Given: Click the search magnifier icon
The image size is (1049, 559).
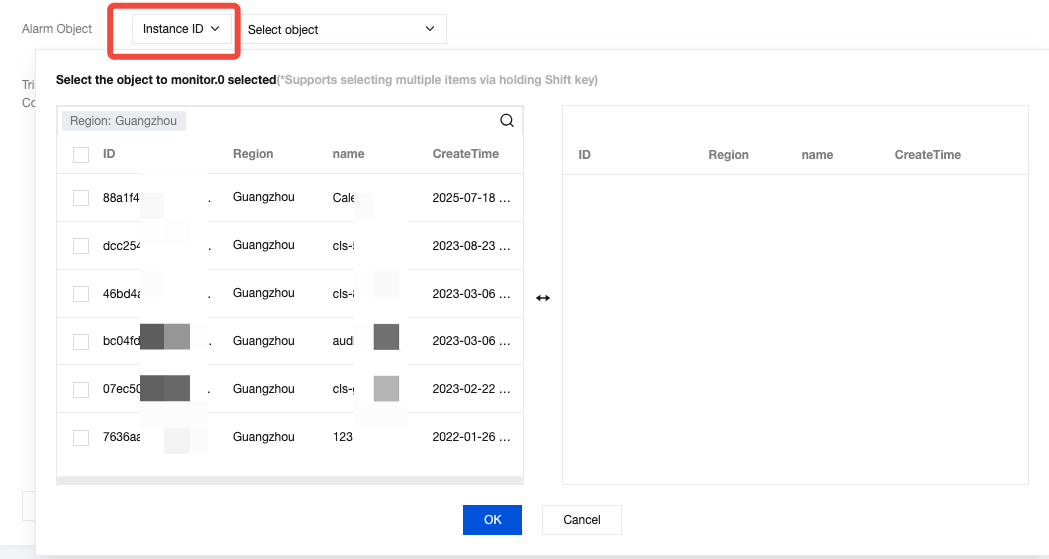Looking at the screenshot, I should point(507,121).
